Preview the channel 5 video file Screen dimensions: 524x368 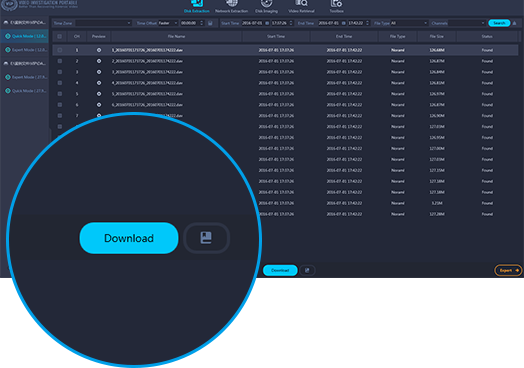[x=99, y=94]
